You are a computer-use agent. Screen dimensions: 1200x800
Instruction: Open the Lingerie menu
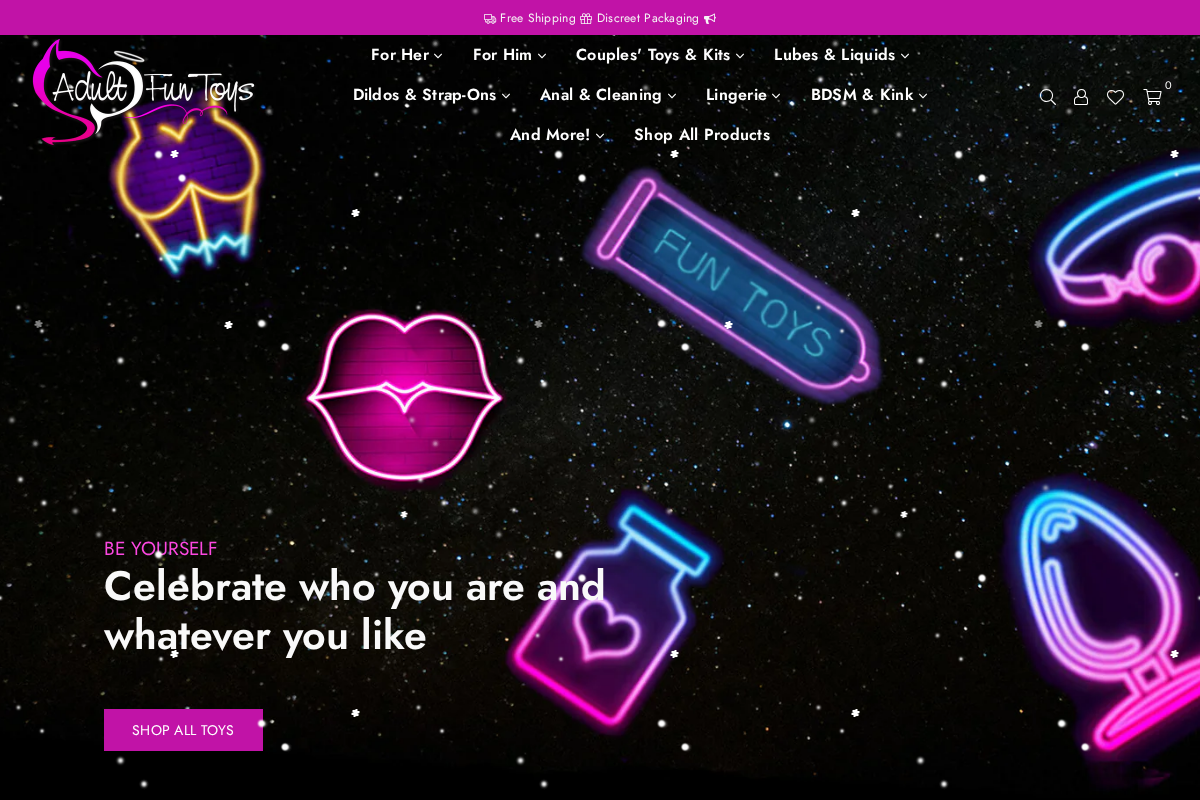pyautogui.click(x=742, y=95)
